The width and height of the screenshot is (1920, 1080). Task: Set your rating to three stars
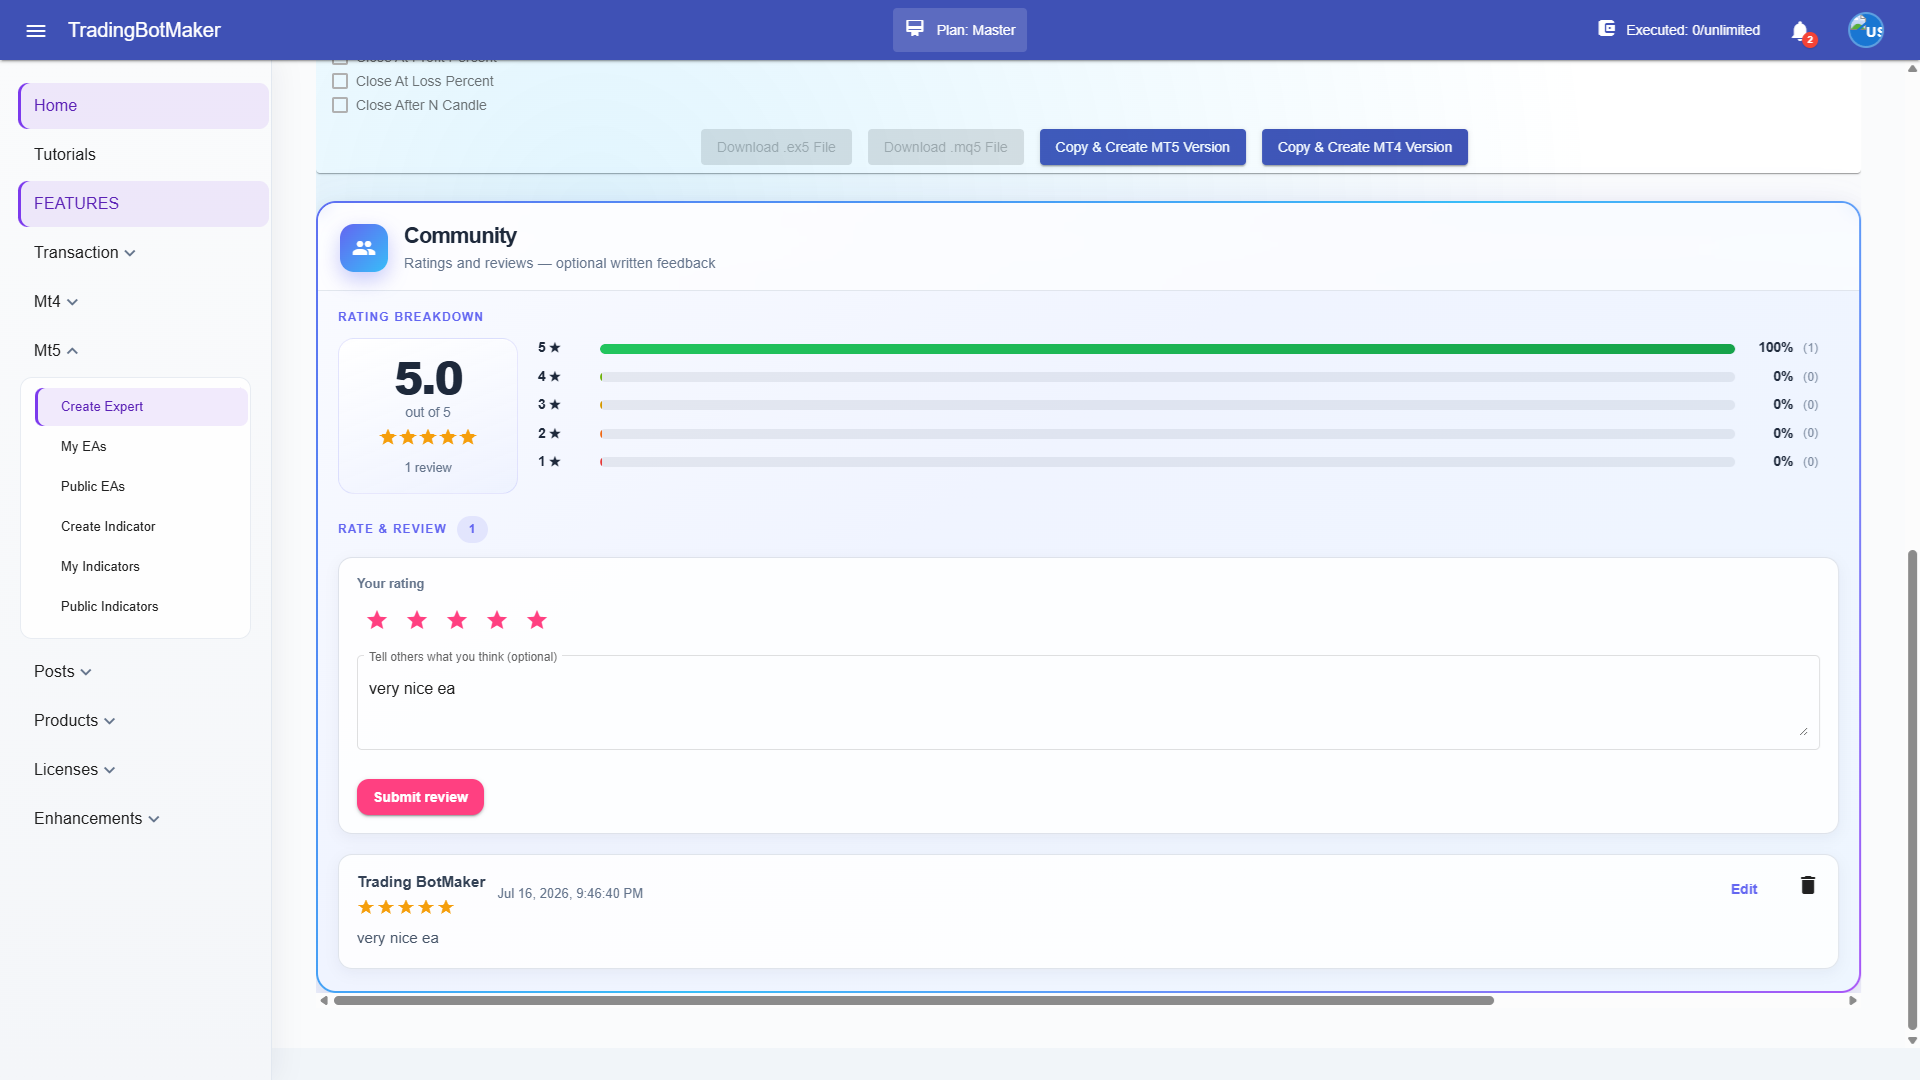457,620
